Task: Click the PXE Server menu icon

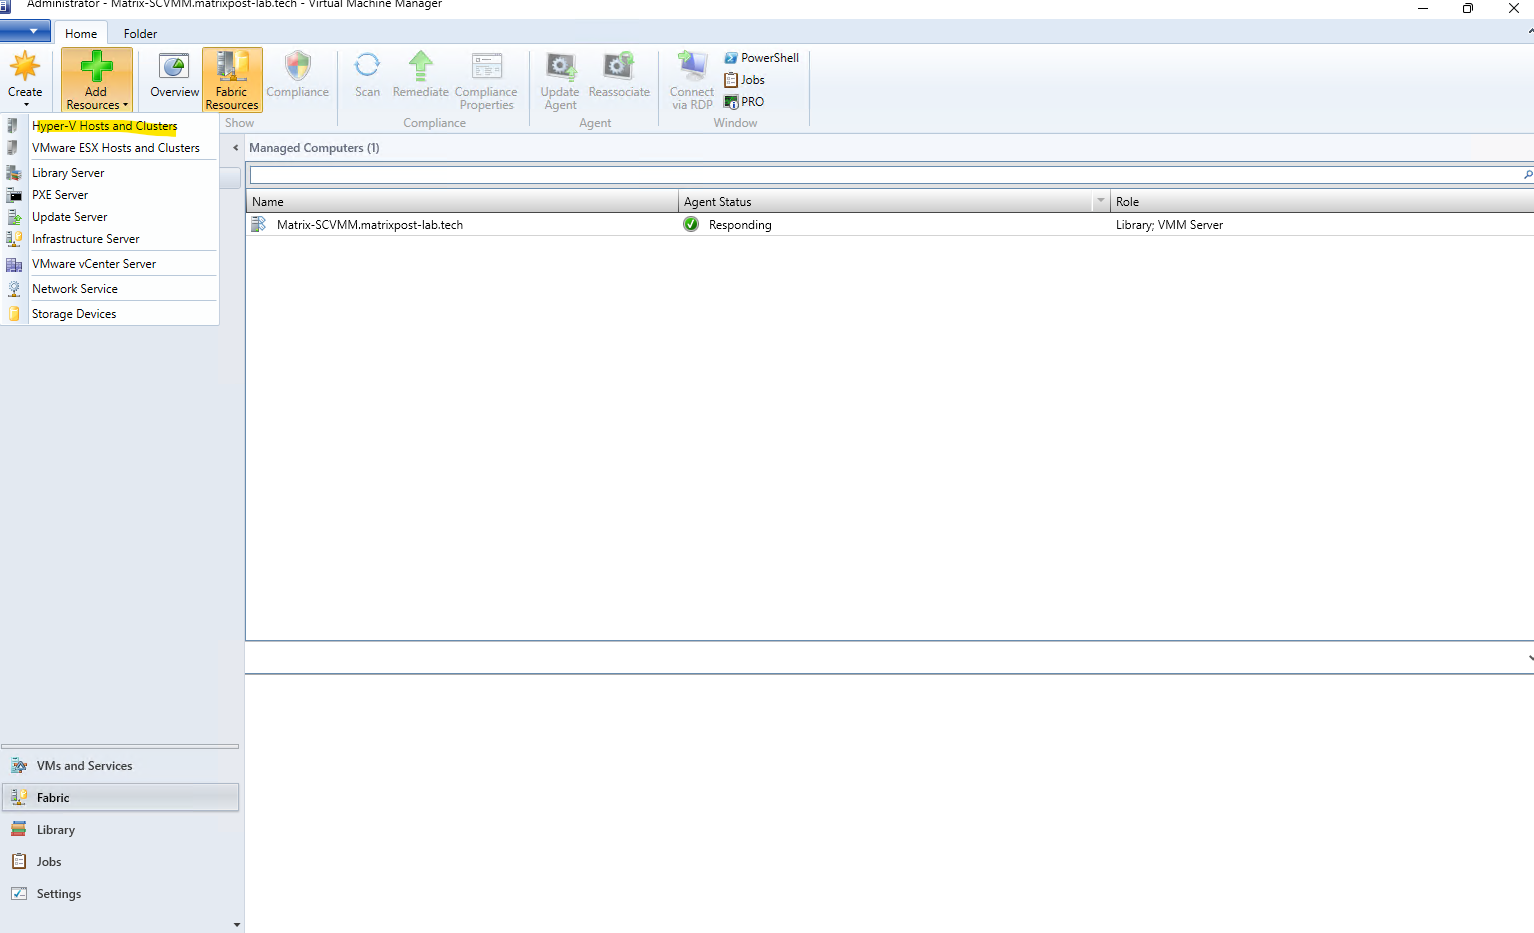Action: [x=14, y=195]
